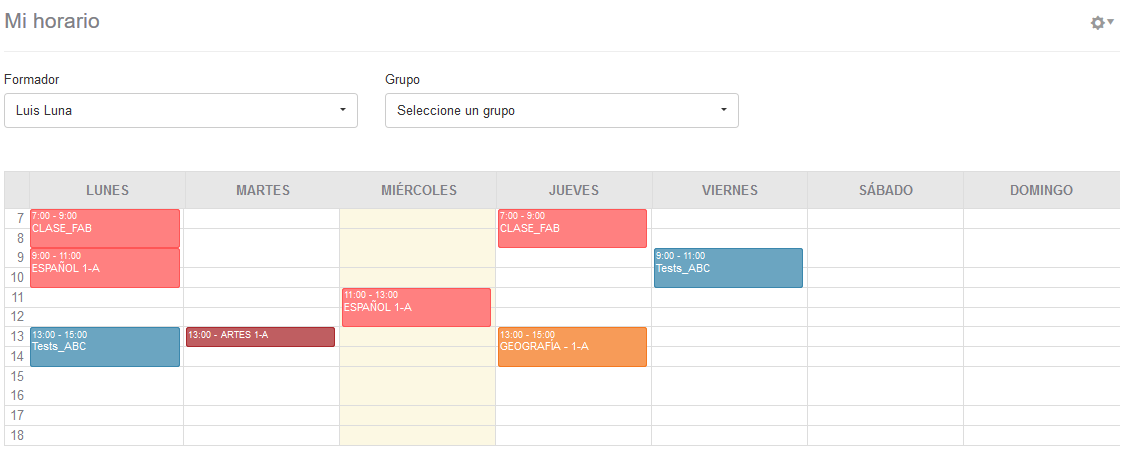This screenshot has height=459, width=1126.
Task: Select the DOMINGO column header
Action: point(1041,190)
